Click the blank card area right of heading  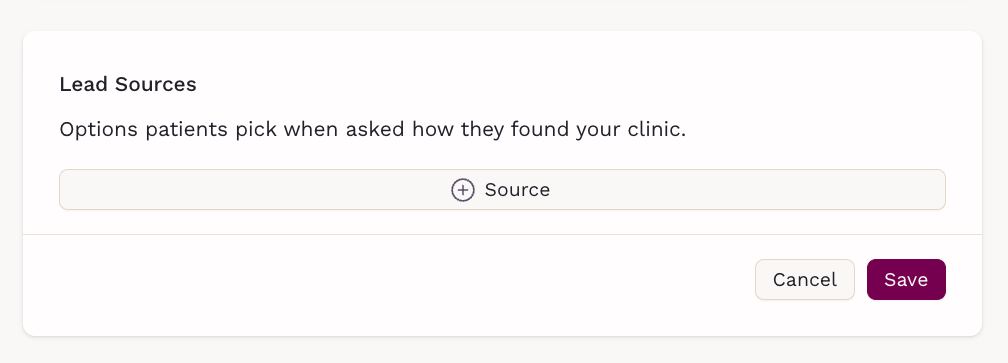[579, 84]
